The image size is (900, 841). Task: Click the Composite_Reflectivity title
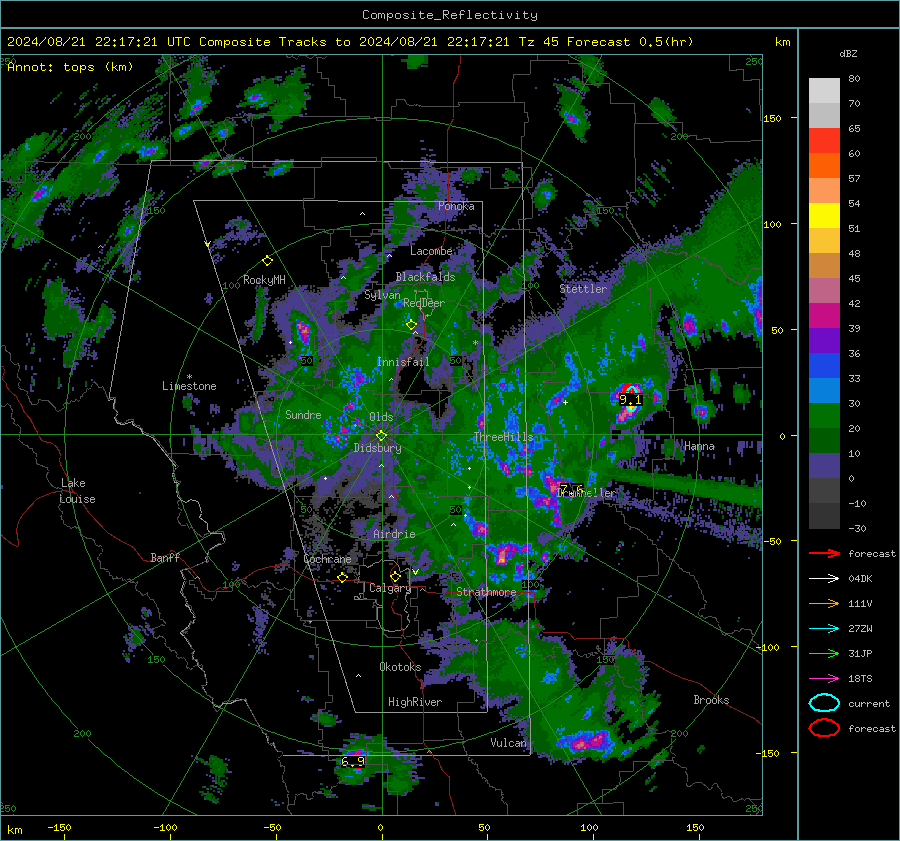point(449,15)
